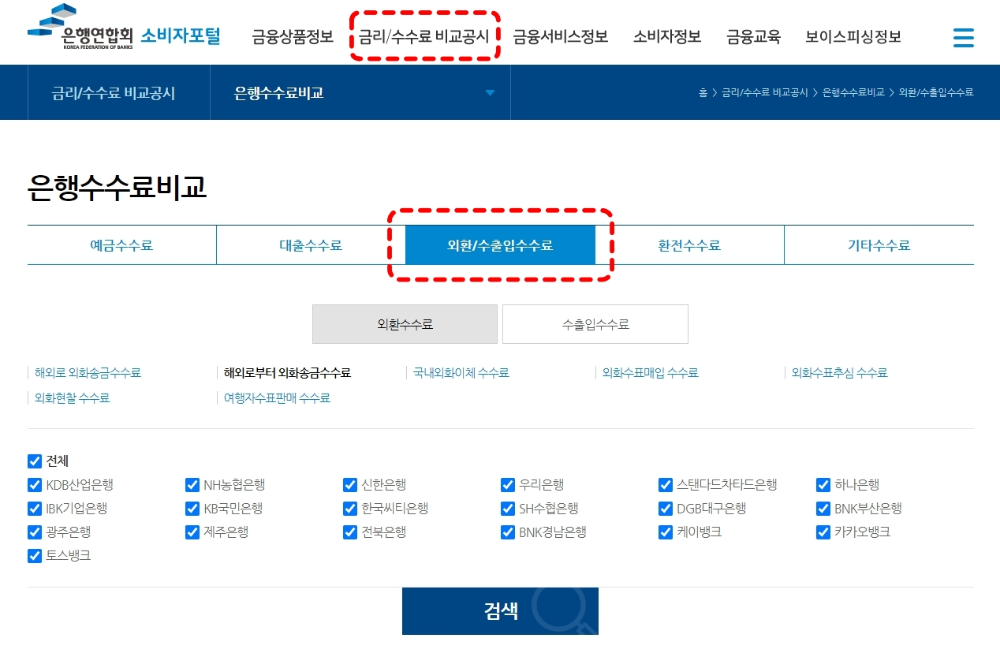
Task: Click the 은행연합회 소비자포털 logo
Action: (124, 28)
